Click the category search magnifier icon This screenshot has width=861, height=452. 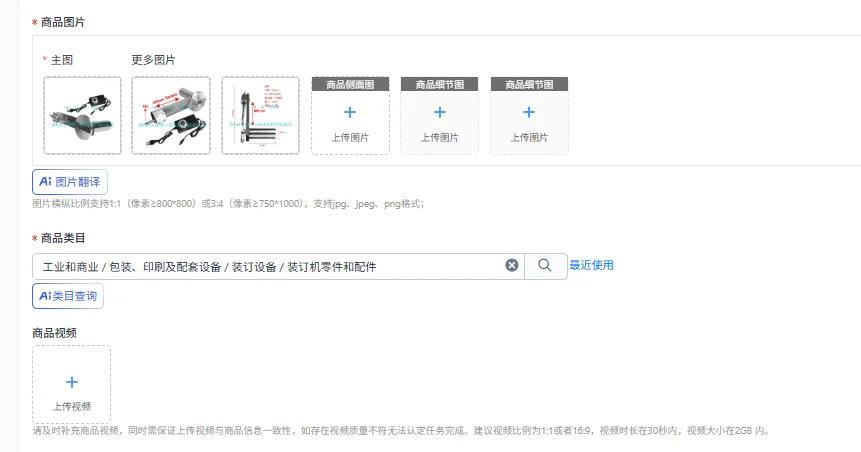click(545, 266)
